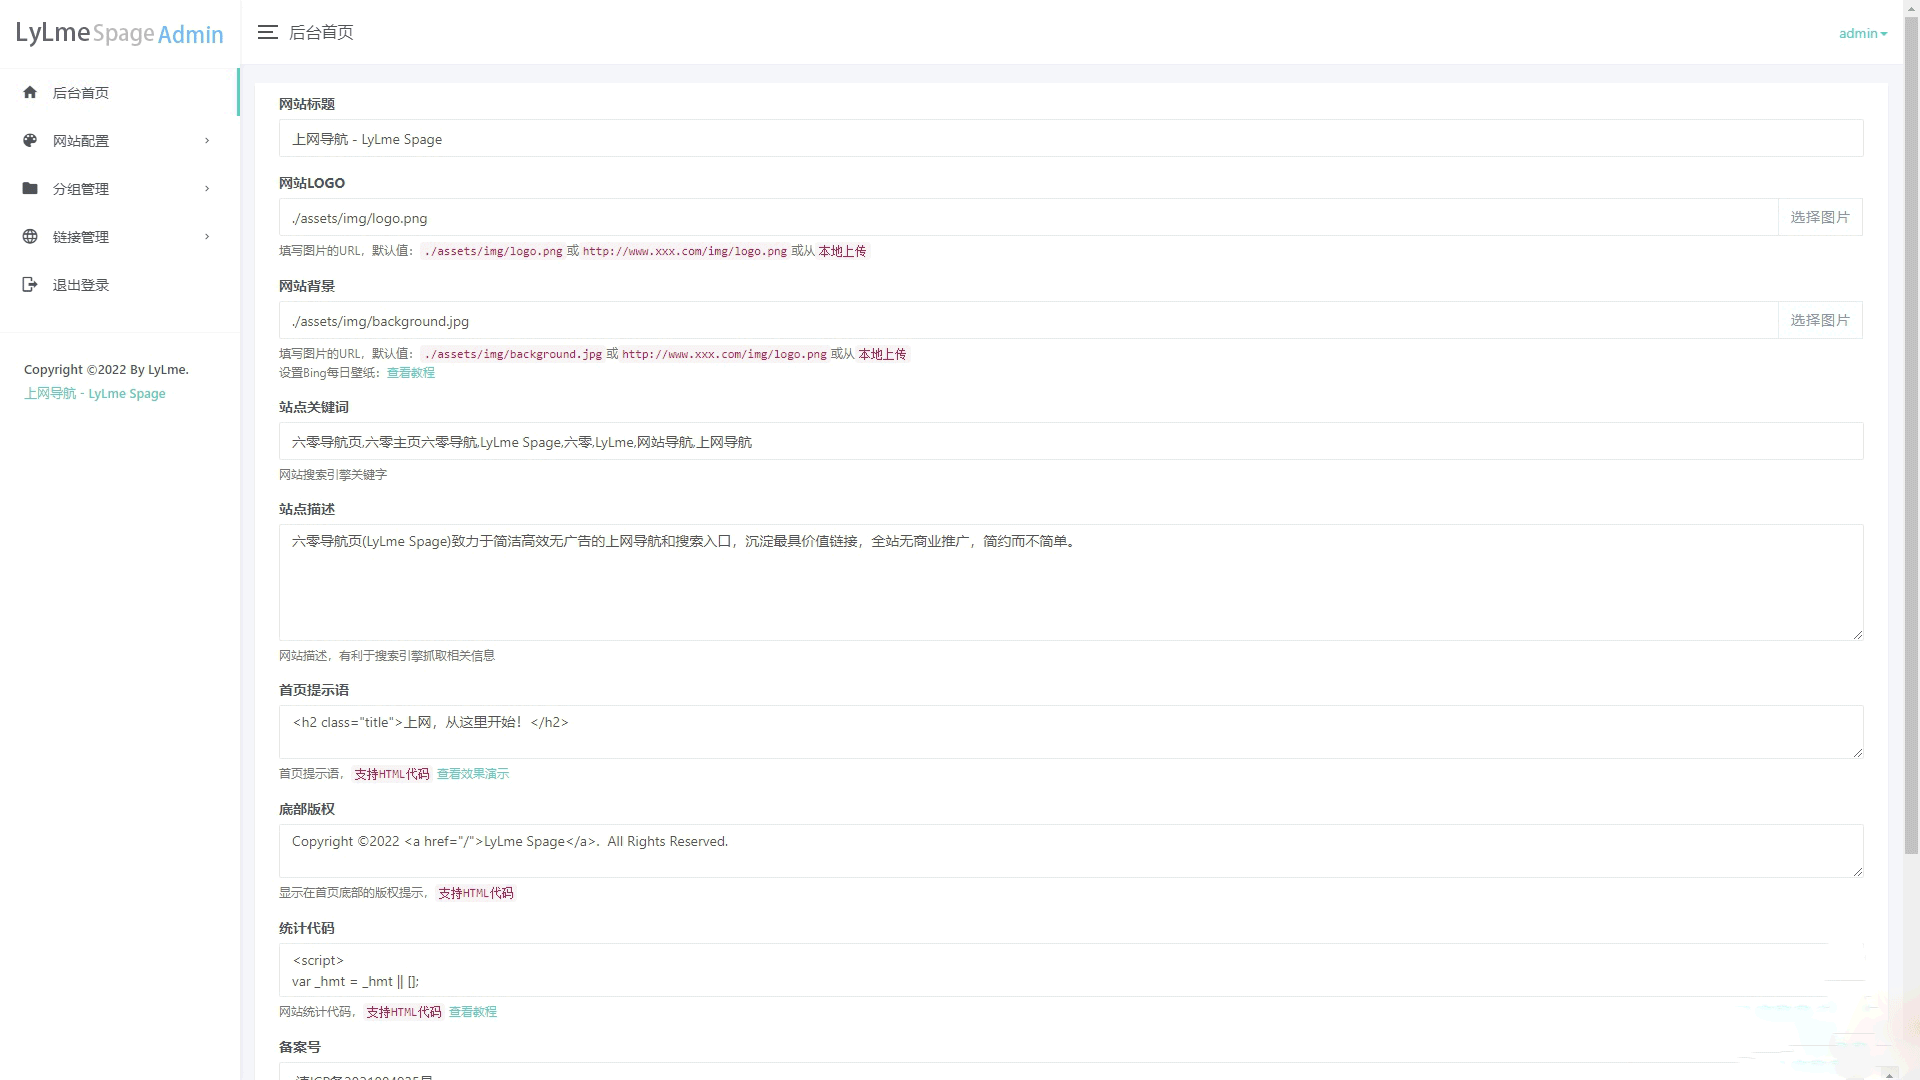The height and width of the screenshot is (1080, 1920).
Task: Open the Bing wallpaper 查看教程 link
Action: click(411, 372)
